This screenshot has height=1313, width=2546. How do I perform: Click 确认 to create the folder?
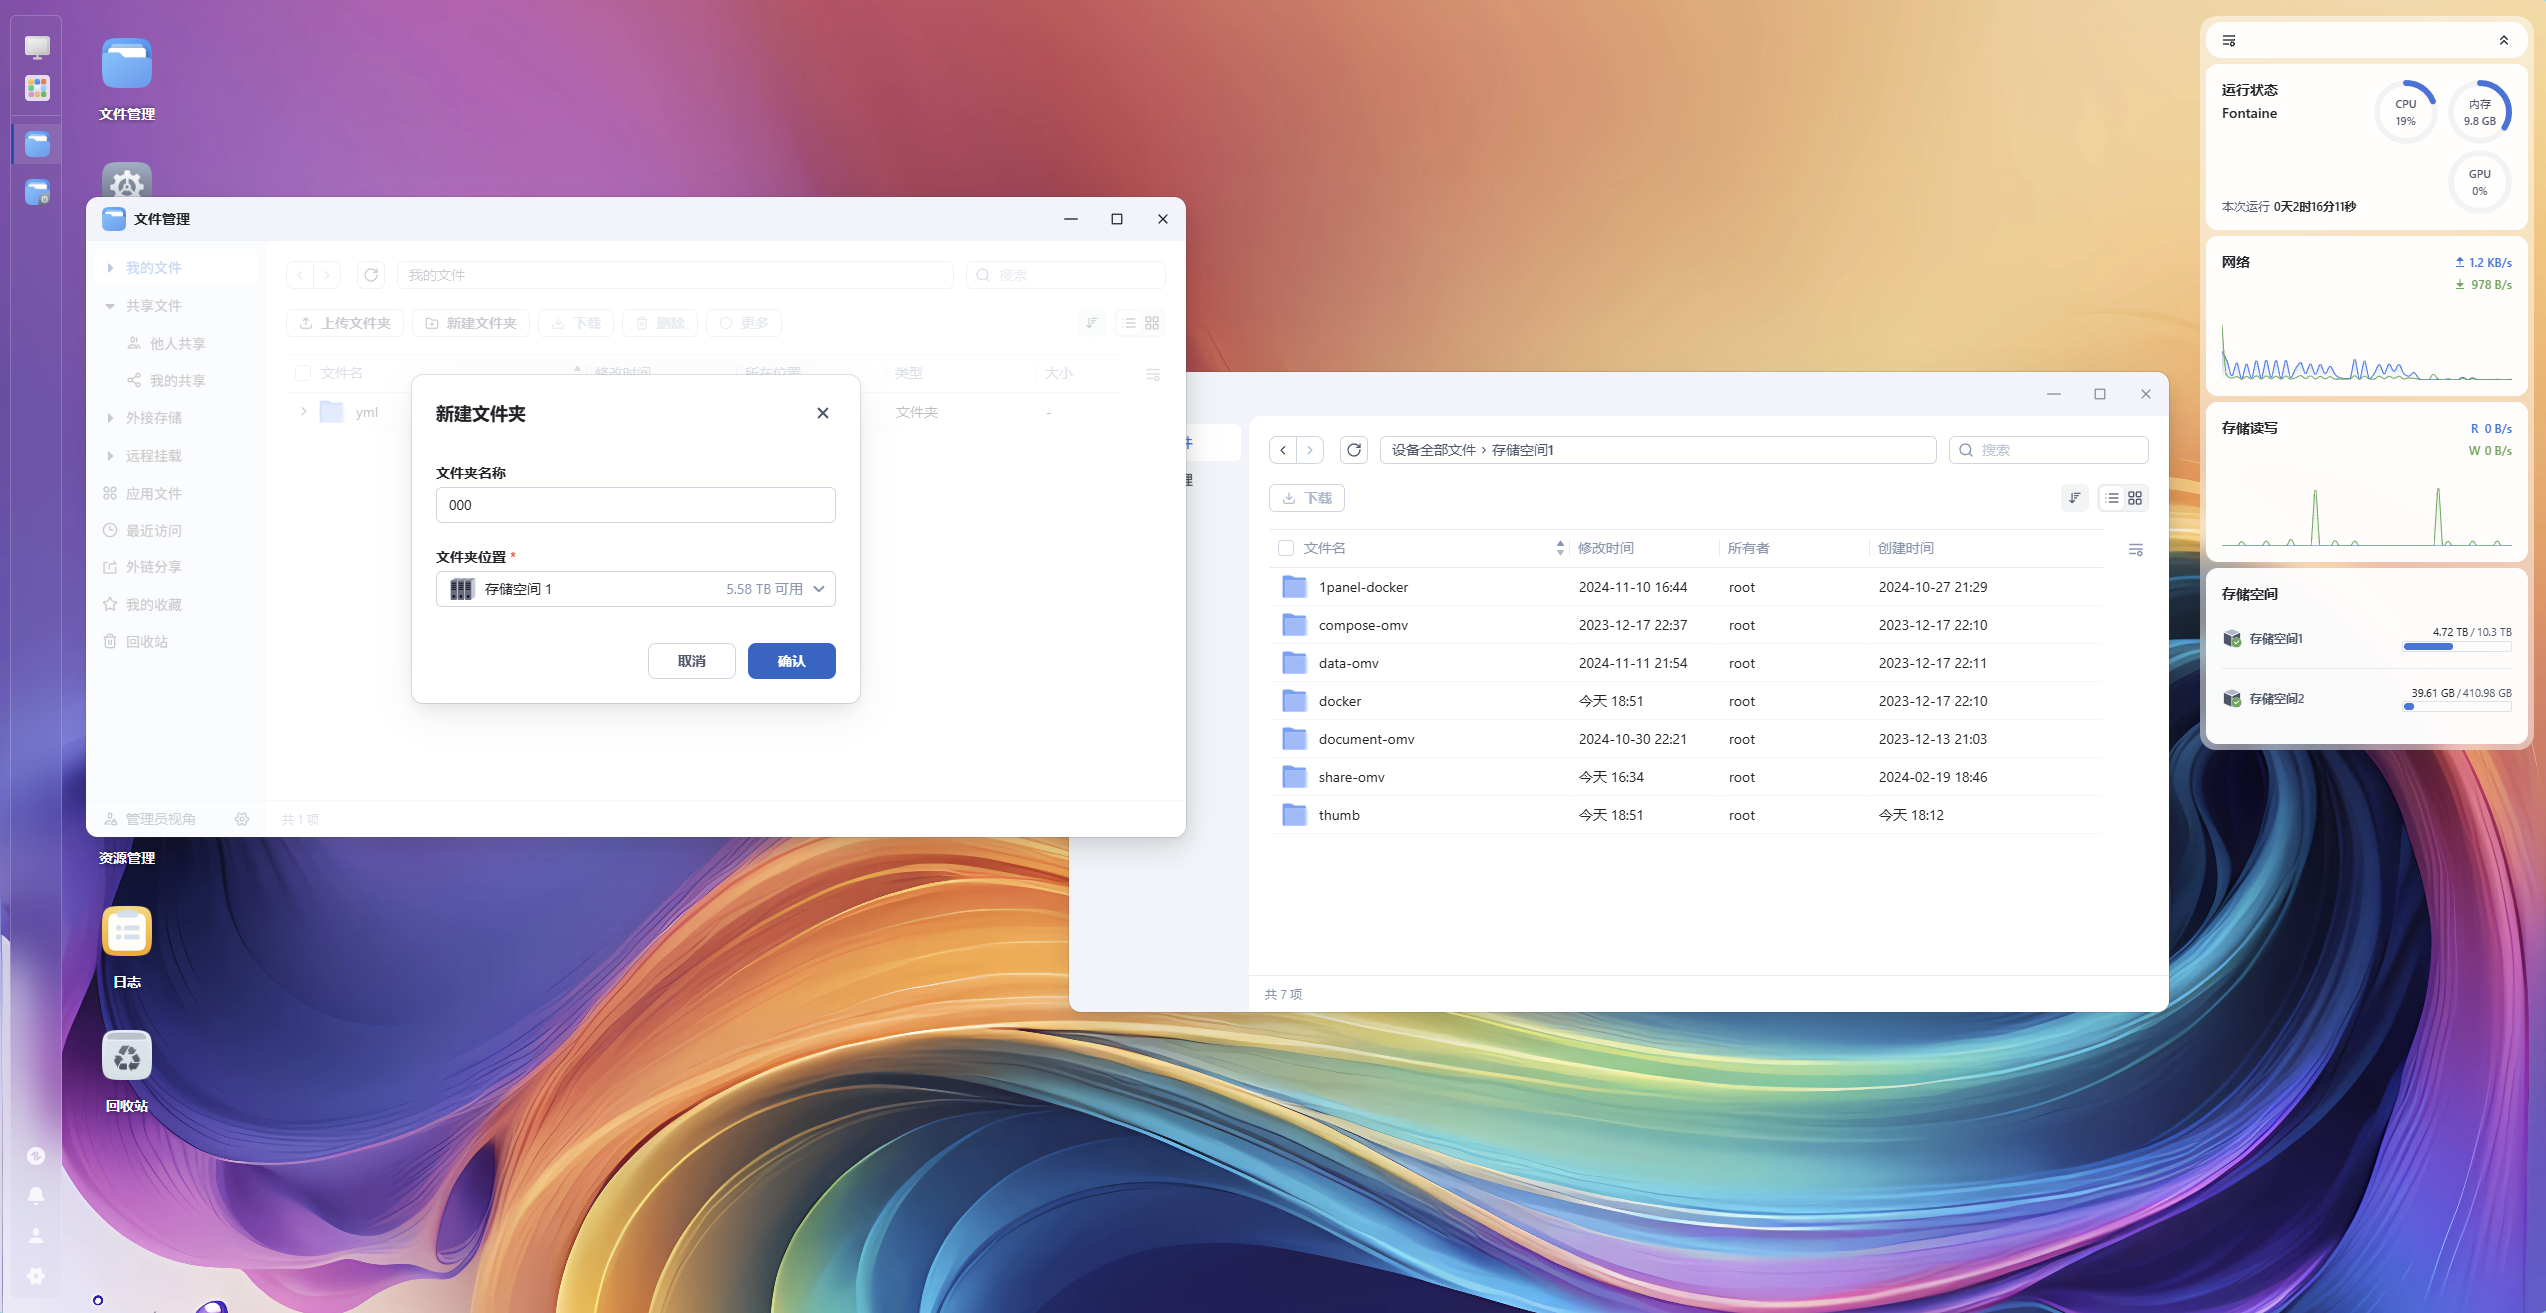[x=791, y=661]
